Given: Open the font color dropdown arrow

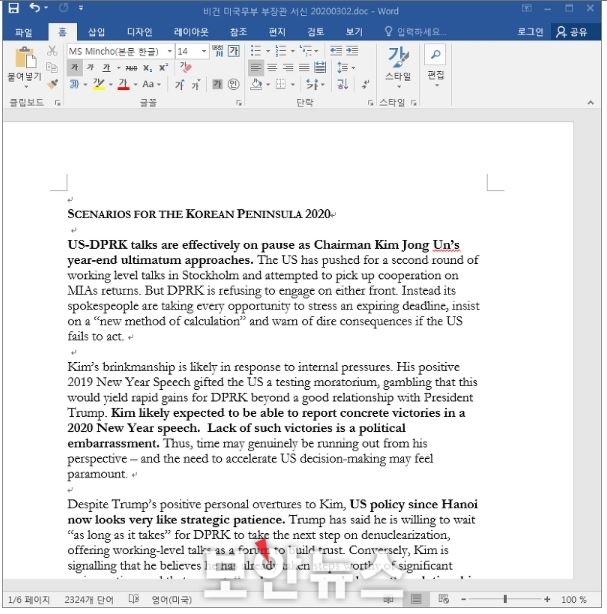Looking at the screenshot, I should click(135, 85).
